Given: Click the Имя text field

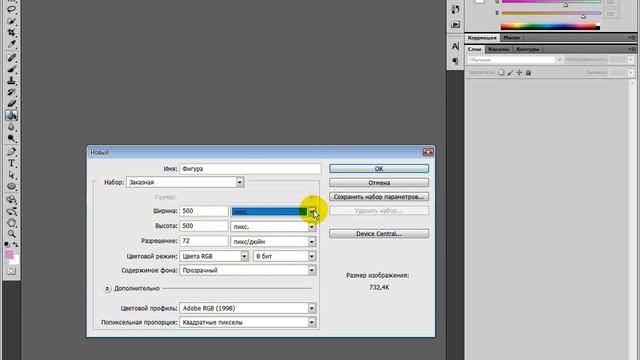Looking at the screenshot, I should pos(250,169).
